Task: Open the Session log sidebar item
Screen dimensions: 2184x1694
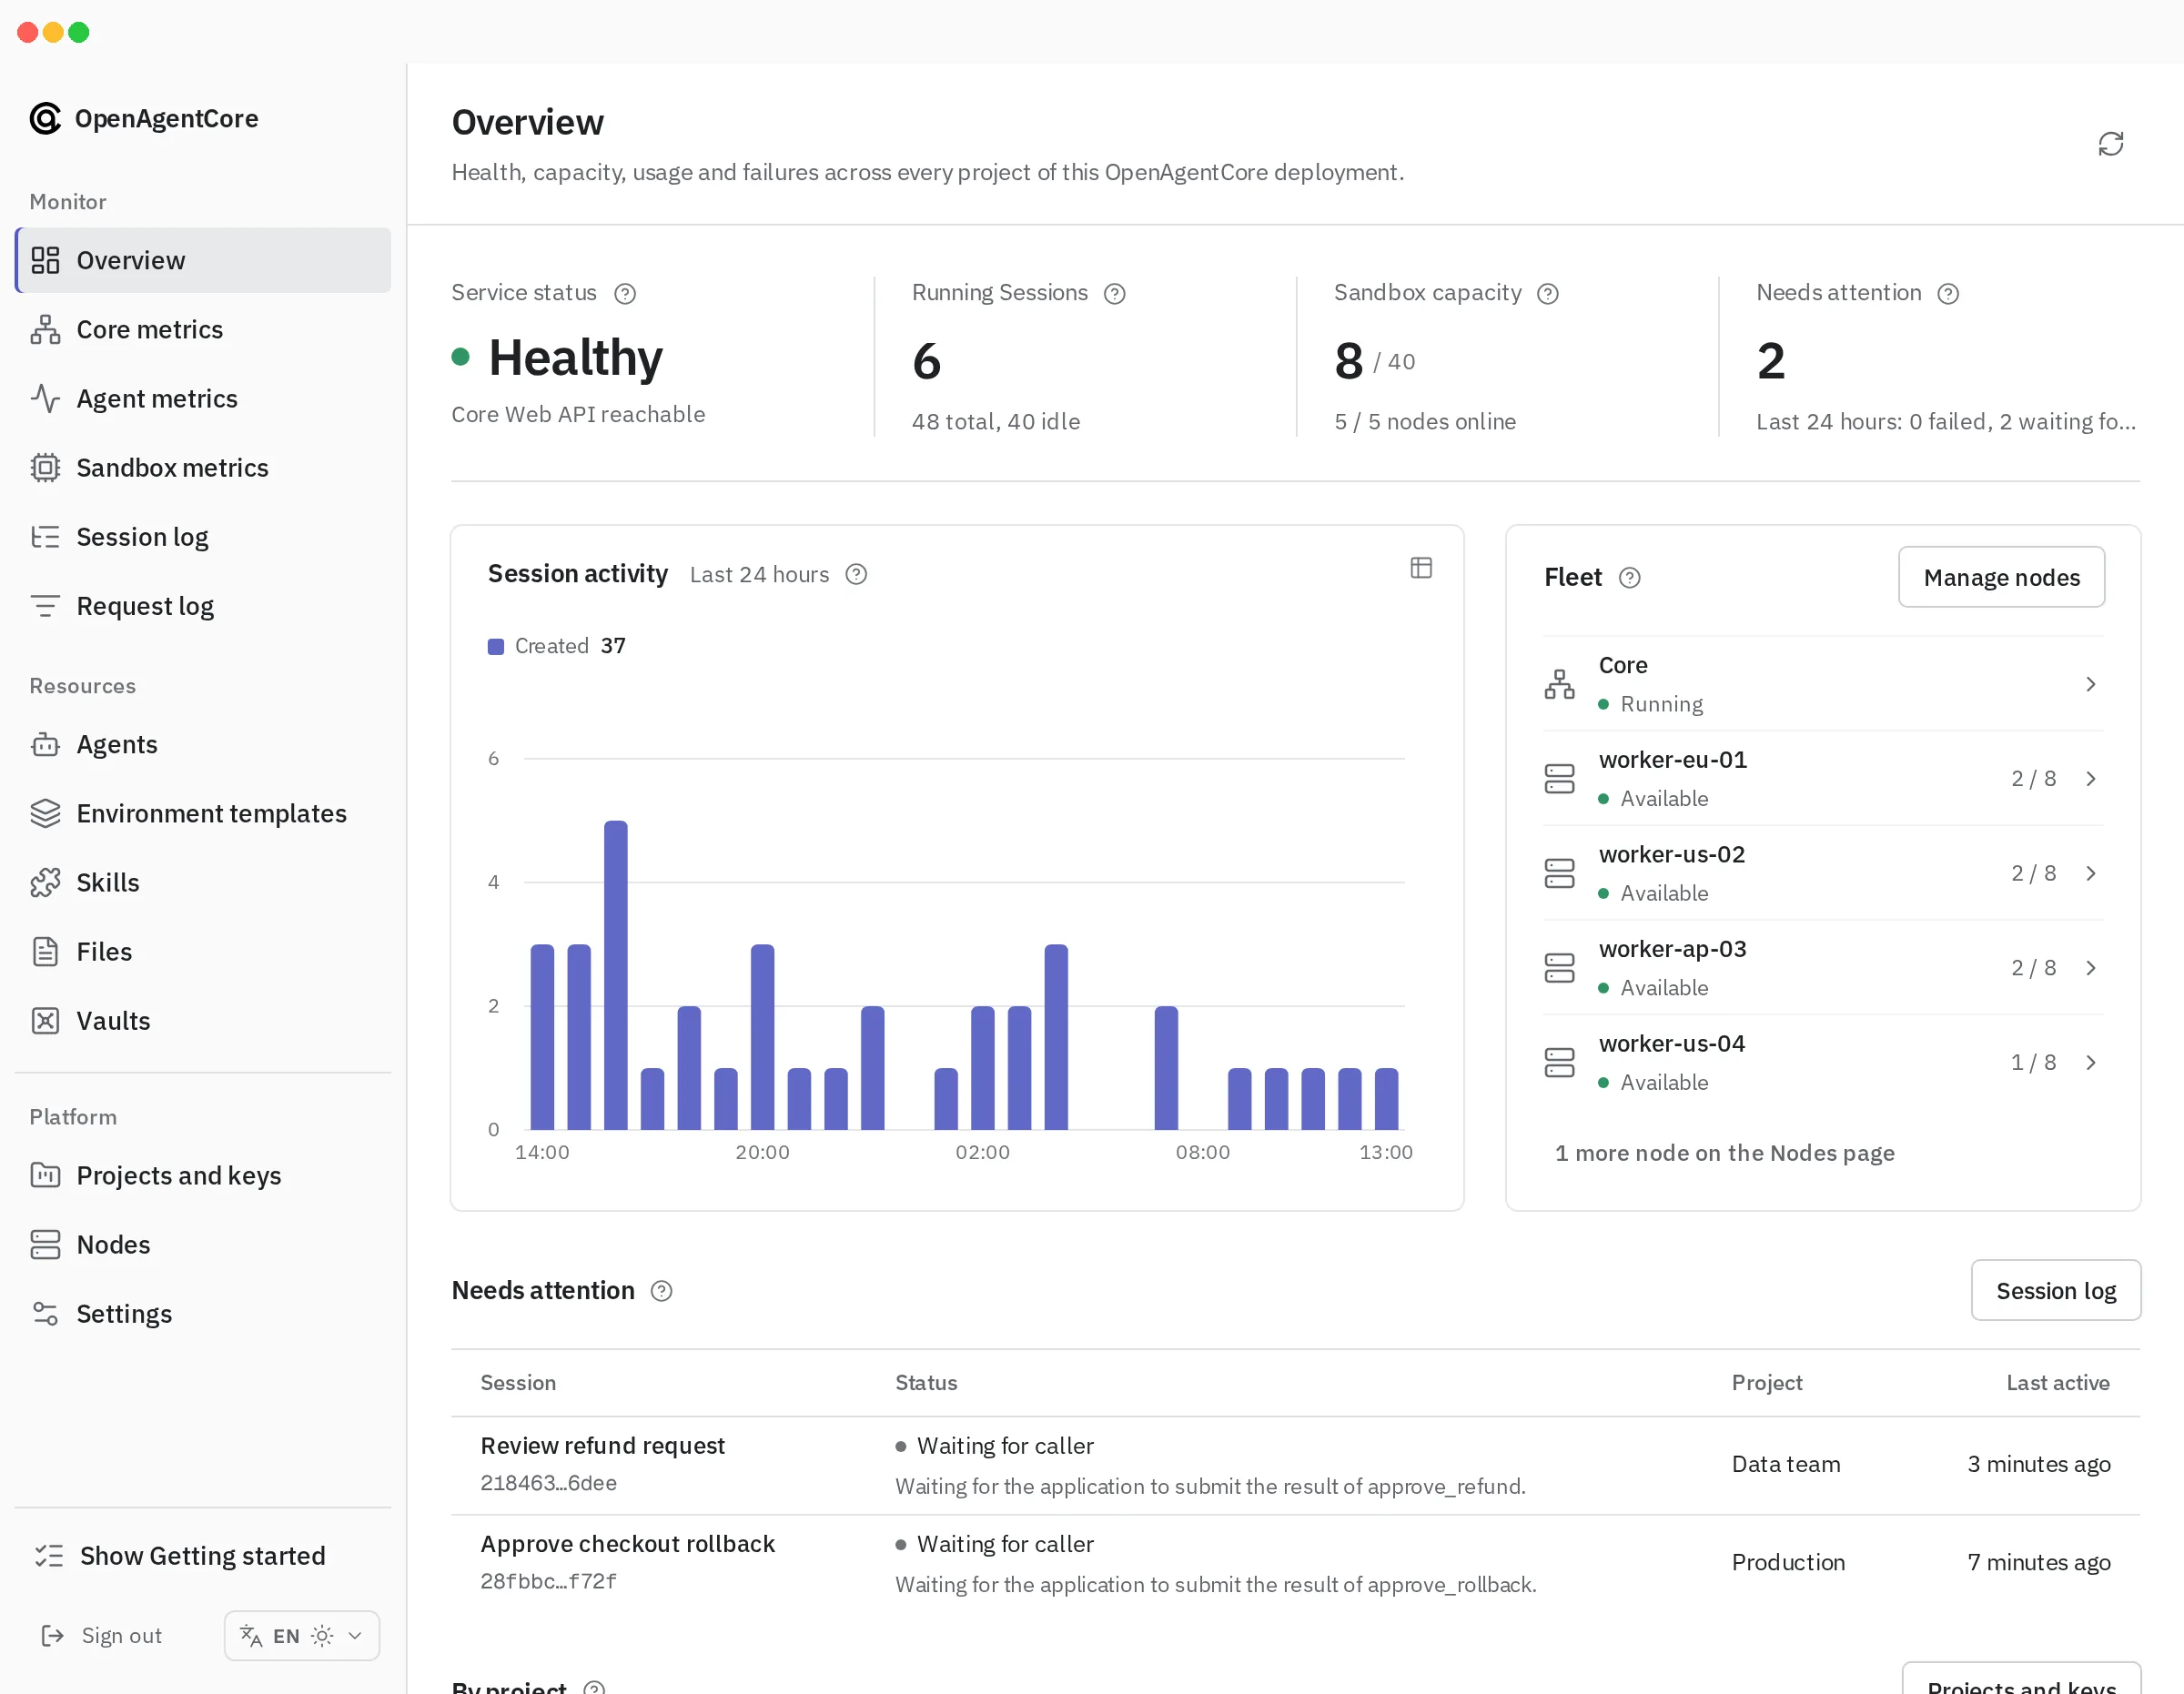Action: point(203,536)
